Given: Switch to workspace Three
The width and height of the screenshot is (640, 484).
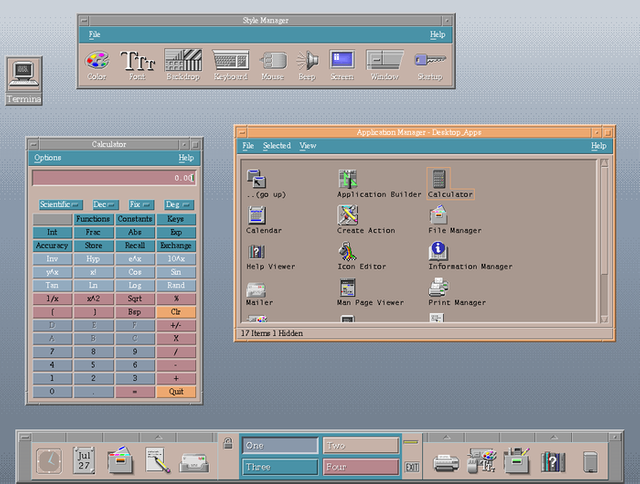Looking at the screenshot, I should pyautogui.click(x=280, y=467).
